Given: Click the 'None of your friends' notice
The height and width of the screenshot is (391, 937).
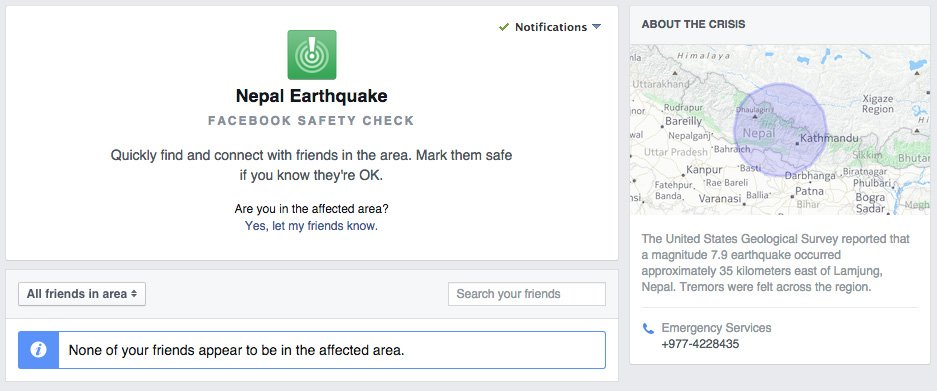Looking at the screenshot, I should point(311,350).
